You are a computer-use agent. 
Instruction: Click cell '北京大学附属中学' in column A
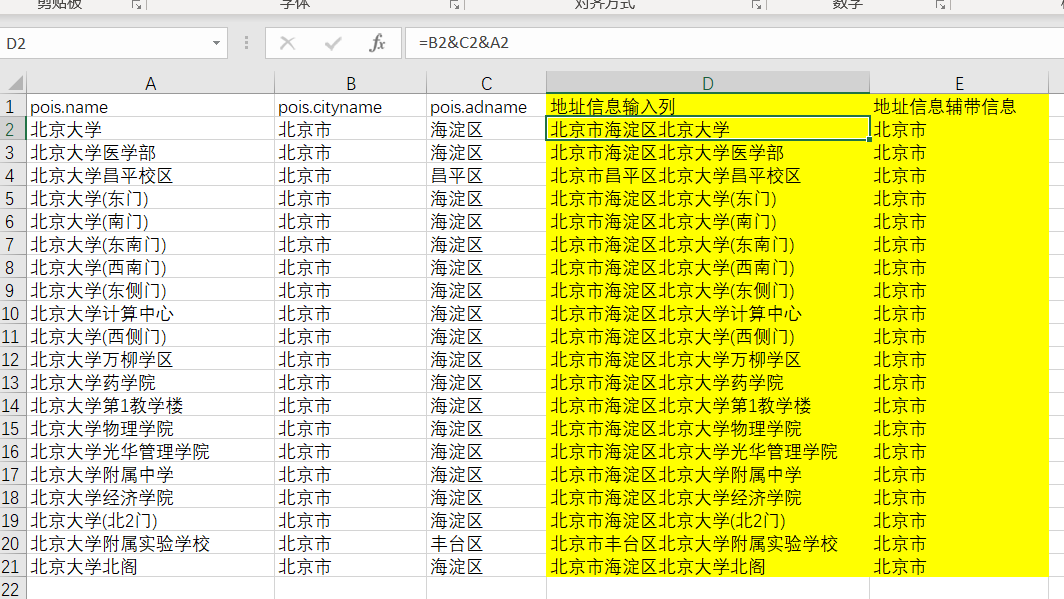coord(151,474)
